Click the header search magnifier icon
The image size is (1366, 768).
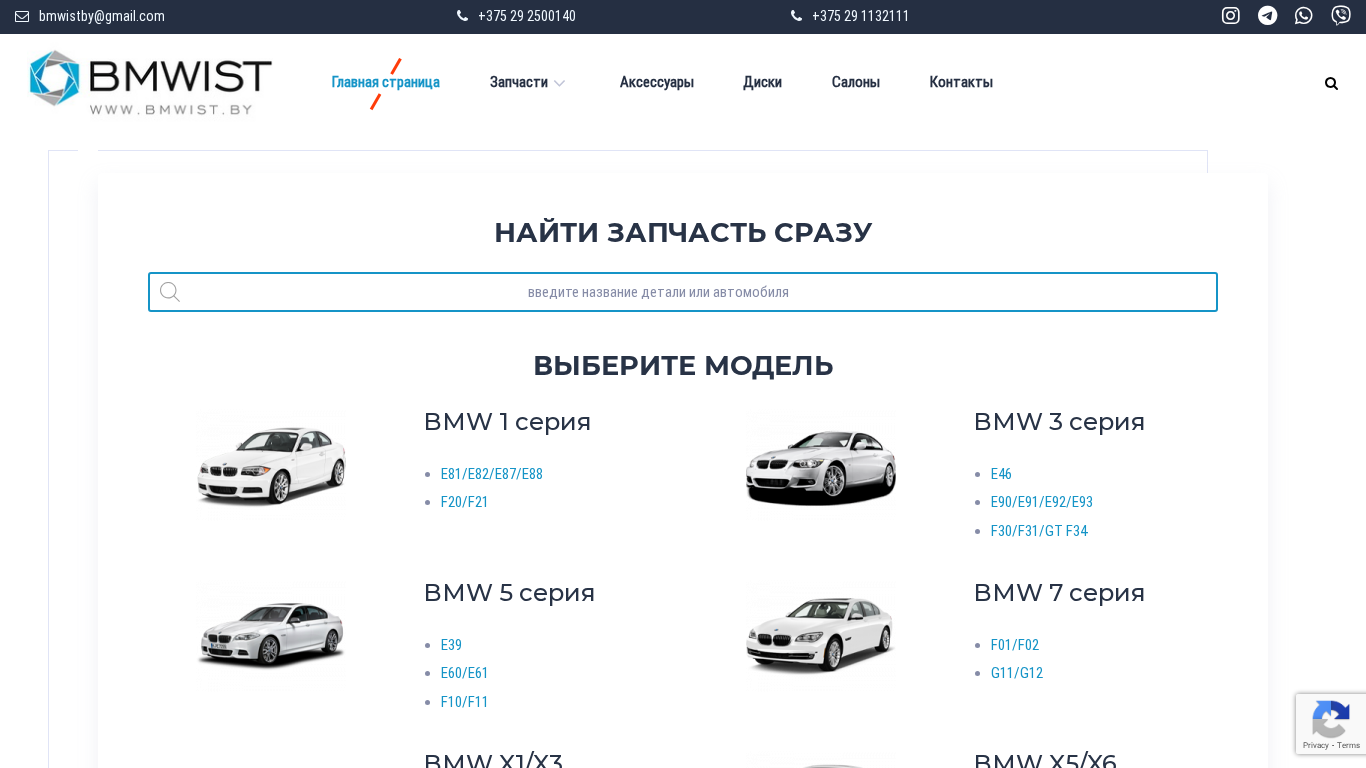point(1331,83)
